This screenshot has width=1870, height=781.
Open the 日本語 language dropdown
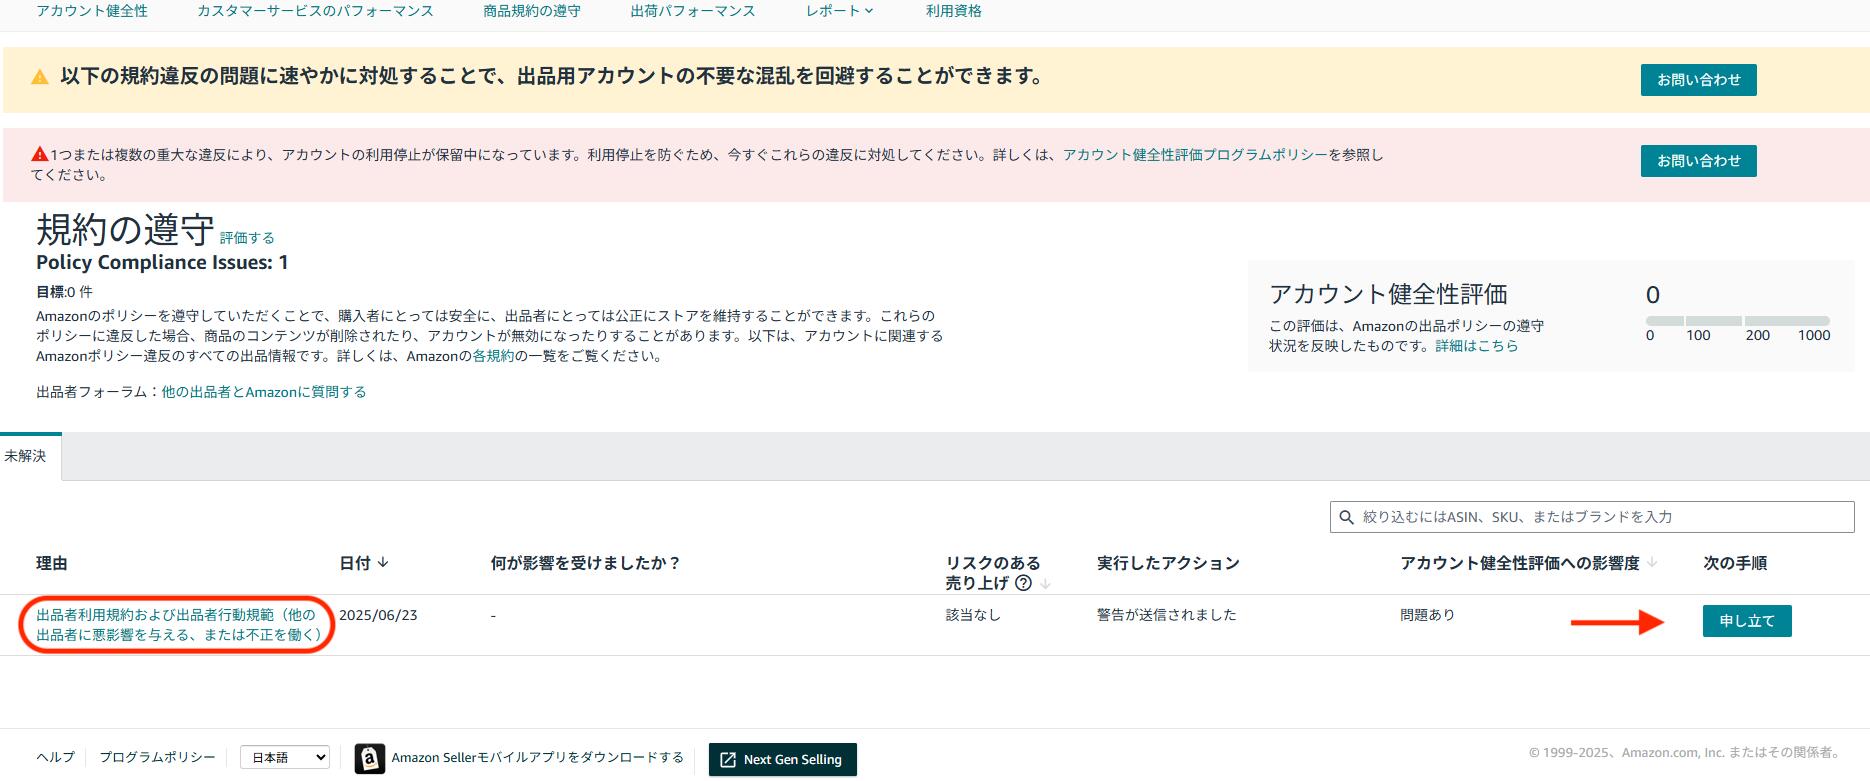(285, 758)
